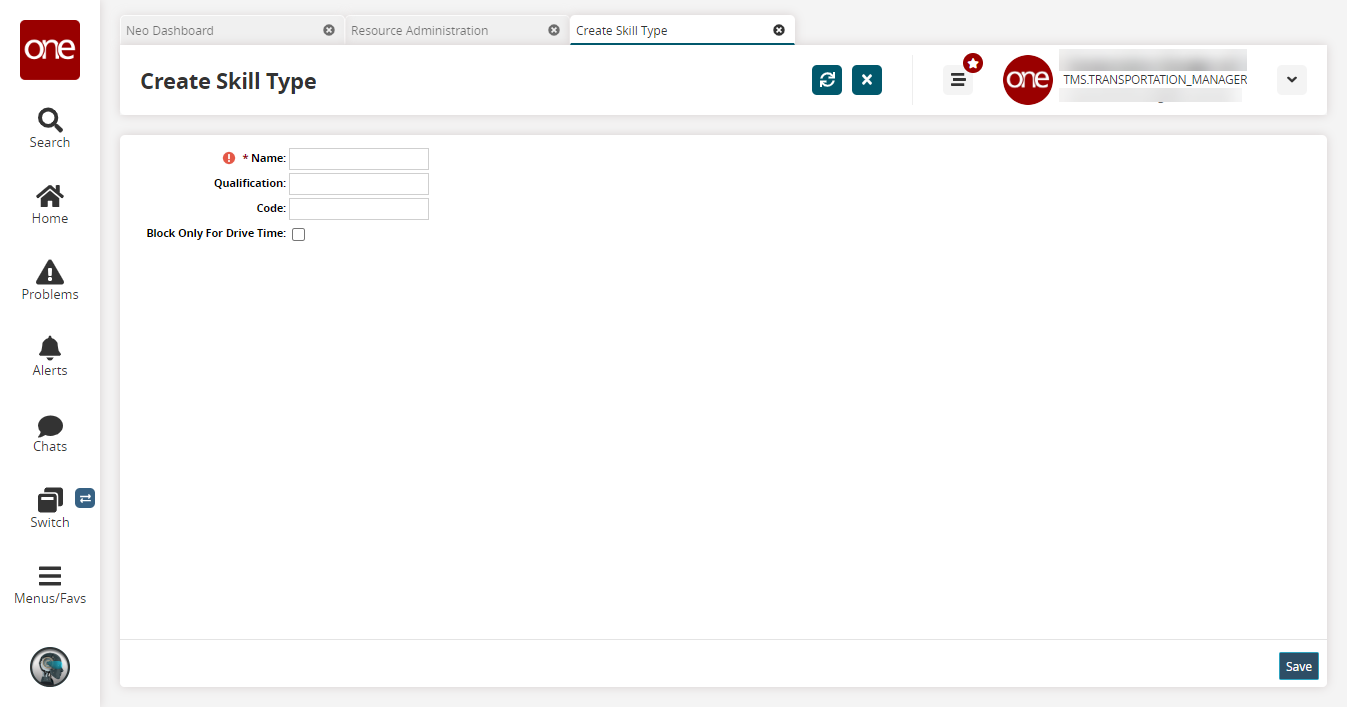The image size is (1347, 707).
Task: Enable Block Only For Drive Time checkbox
Action: [298, 234]
